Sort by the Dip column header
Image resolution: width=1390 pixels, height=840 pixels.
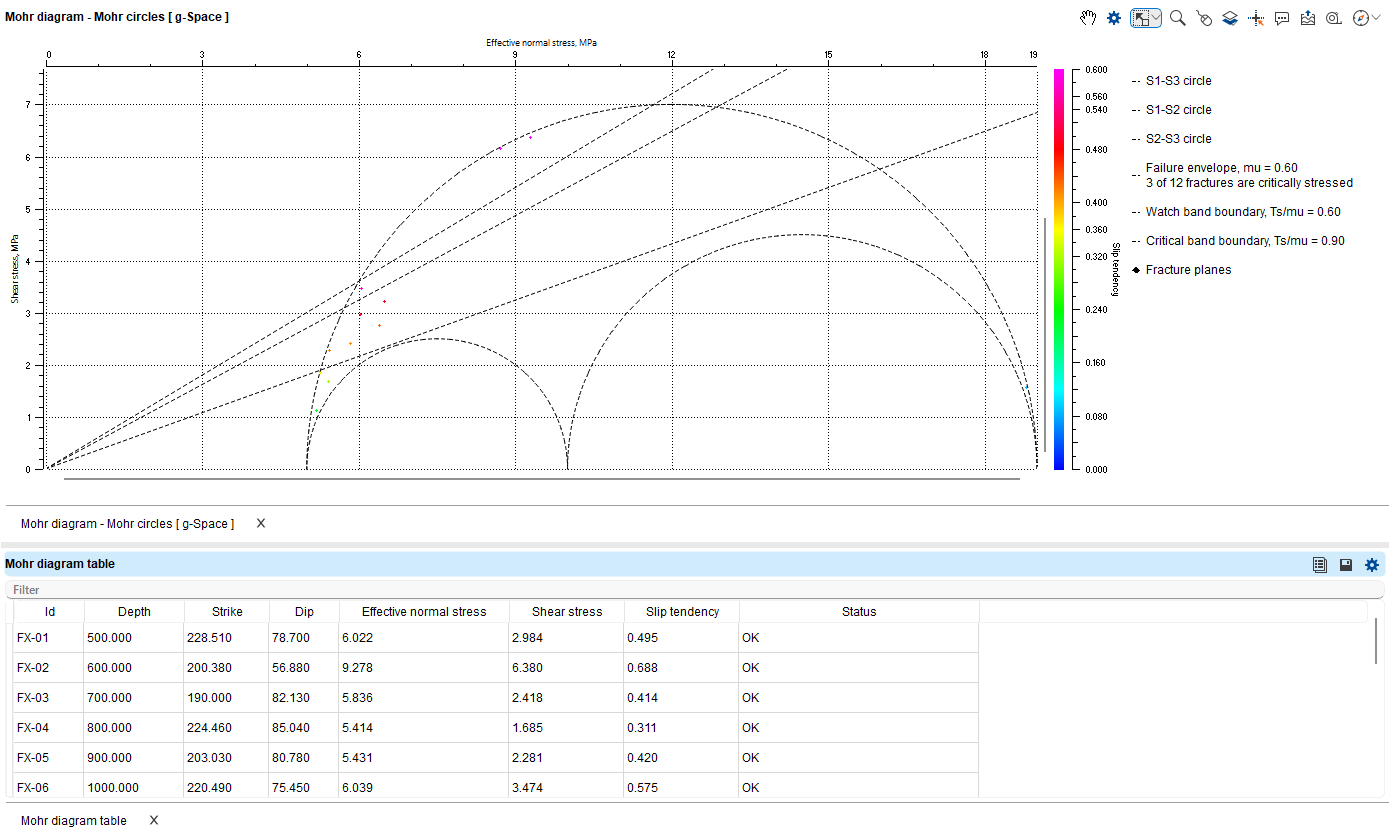pos(304,612)
